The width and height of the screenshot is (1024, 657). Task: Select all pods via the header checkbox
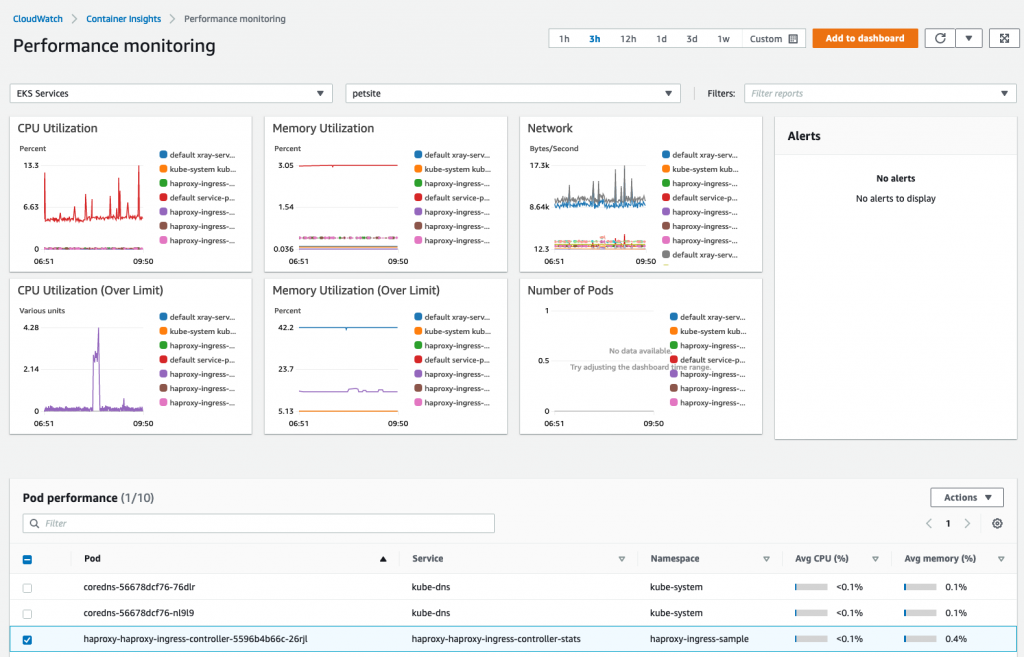point(28,559)
